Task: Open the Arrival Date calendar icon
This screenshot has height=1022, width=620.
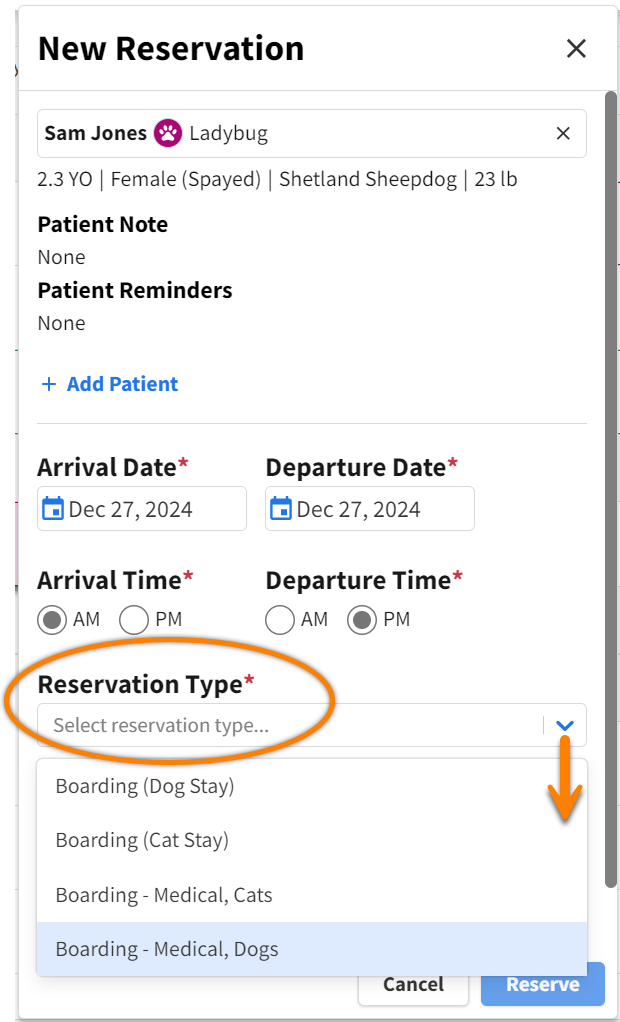Action: click(54, 508)
